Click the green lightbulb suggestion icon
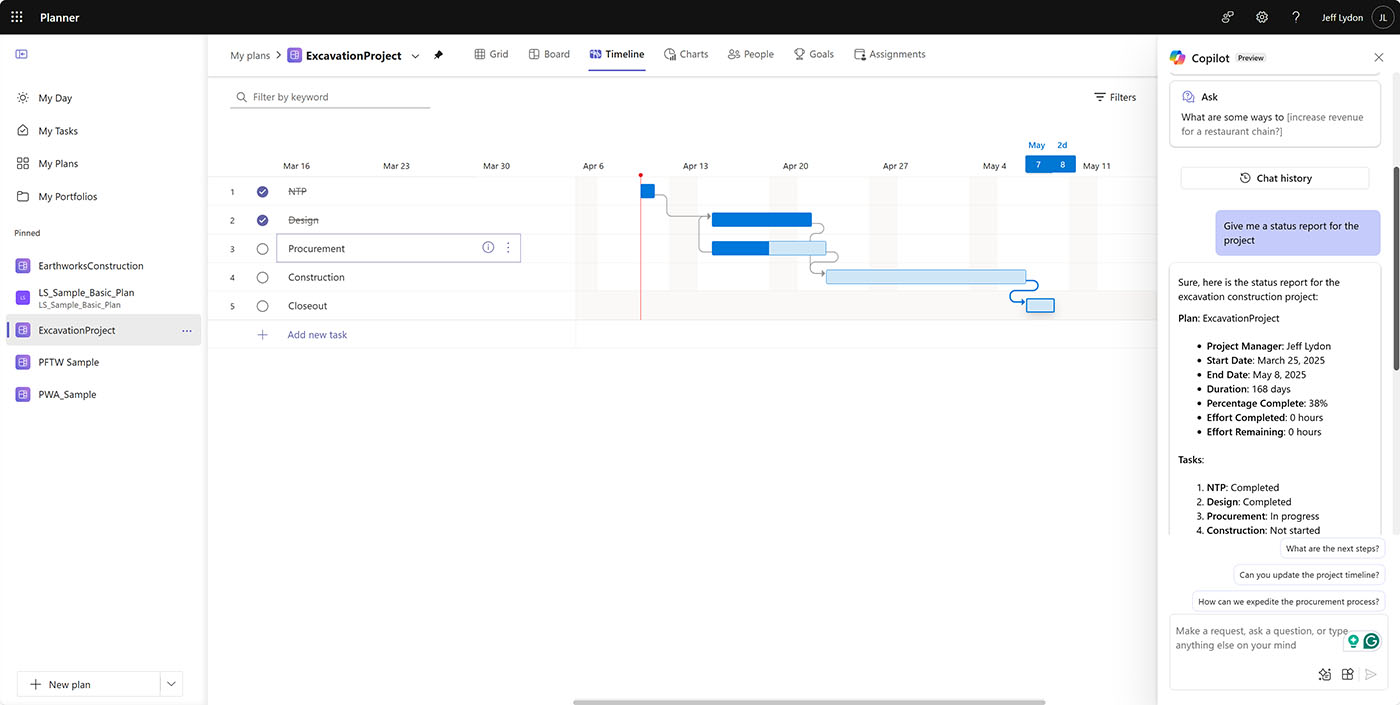This screenshot has height=705, width=1400. [x=1353, y=641]
